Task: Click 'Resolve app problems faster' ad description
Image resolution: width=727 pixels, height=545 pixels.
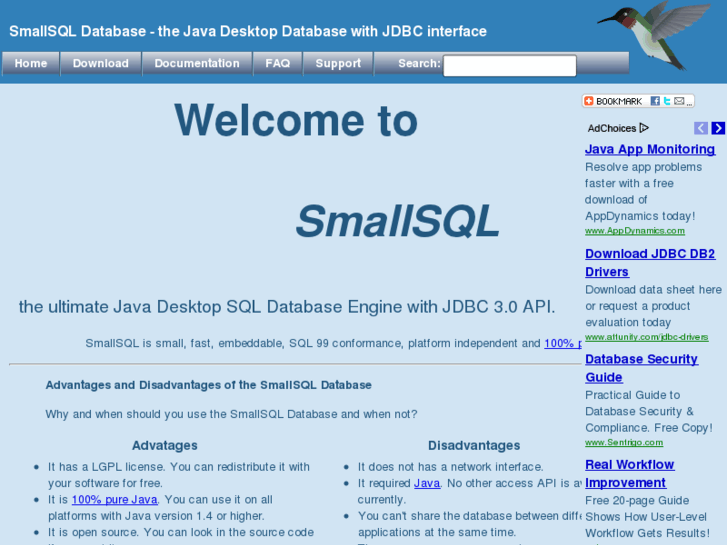Action: [x=643, y=192]
